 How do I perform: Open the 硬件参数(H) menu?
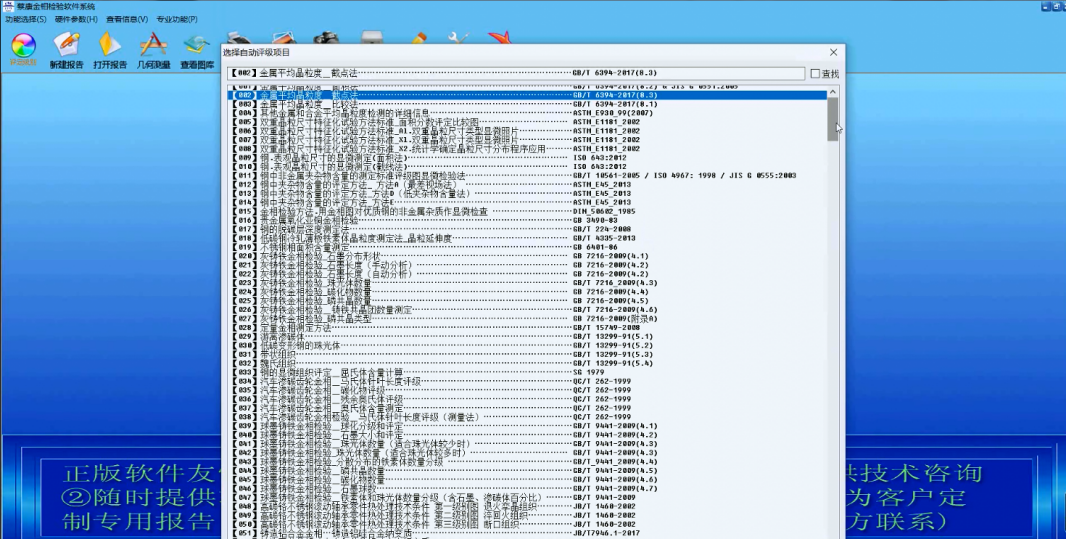coord(76,19)
